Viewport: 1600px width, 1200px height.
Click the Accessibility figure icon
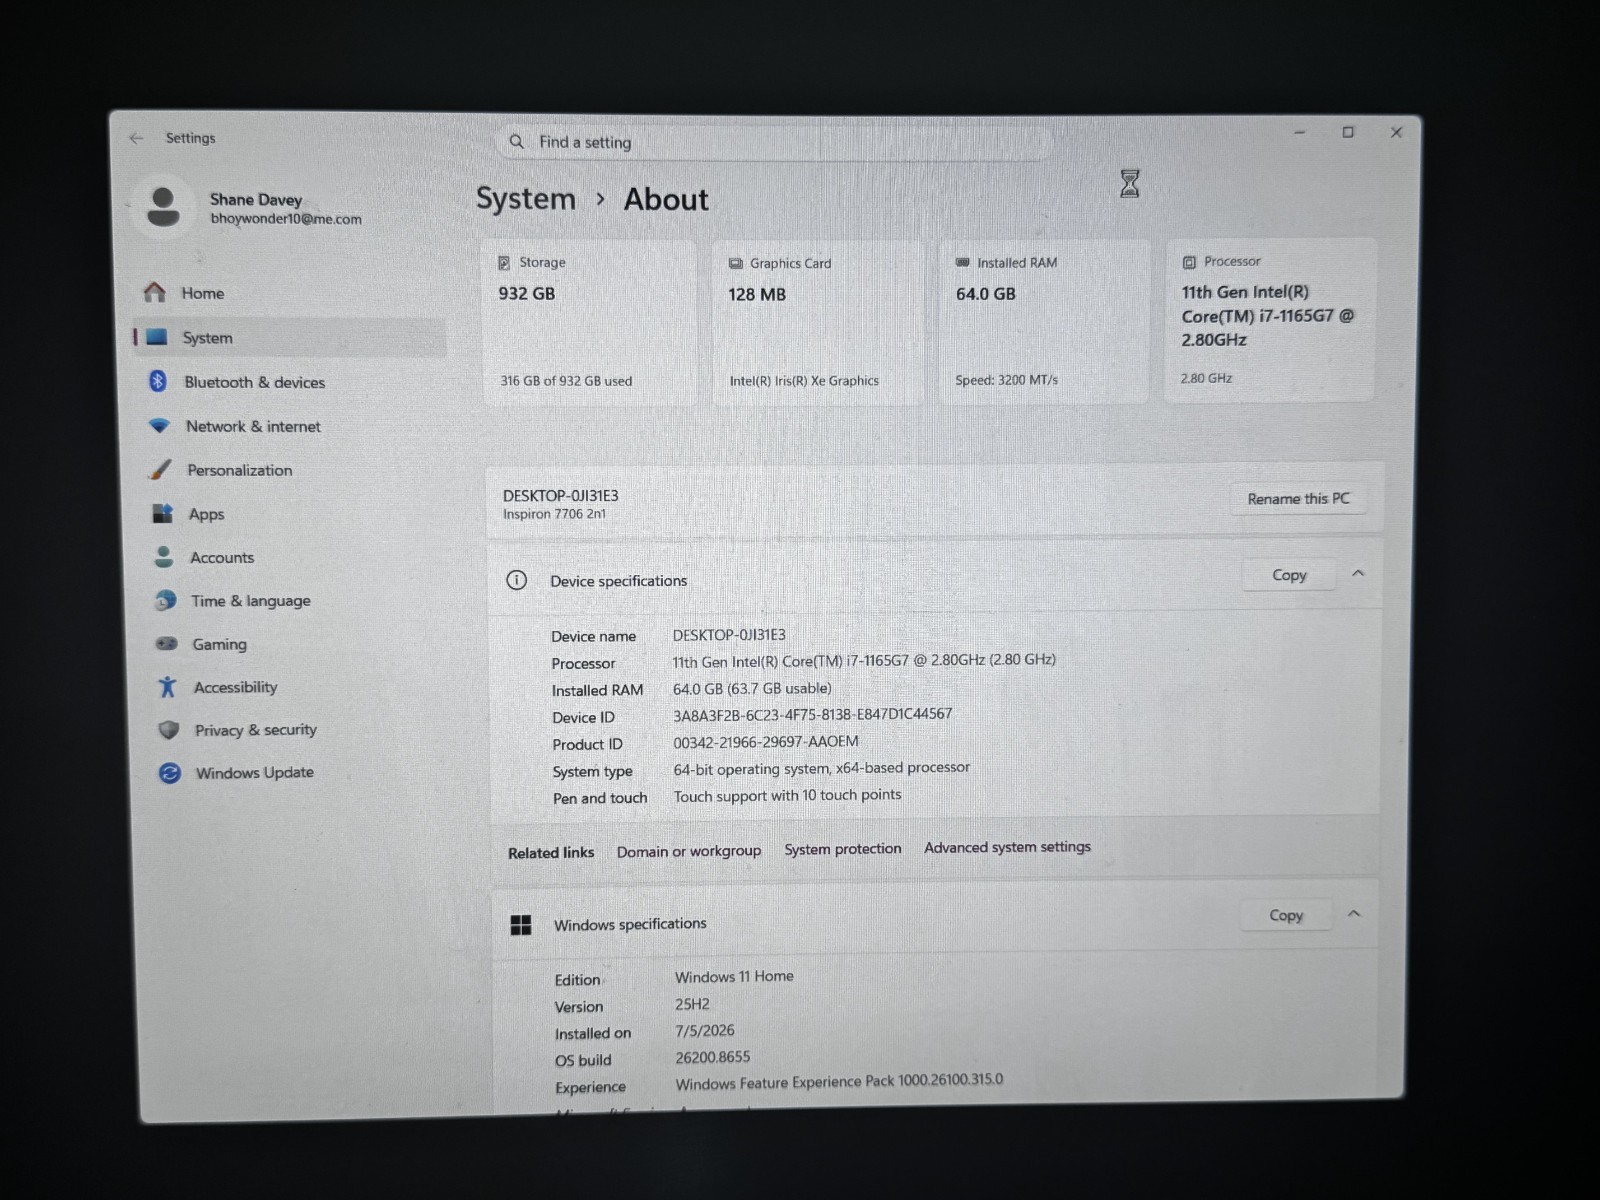(167, 687)
